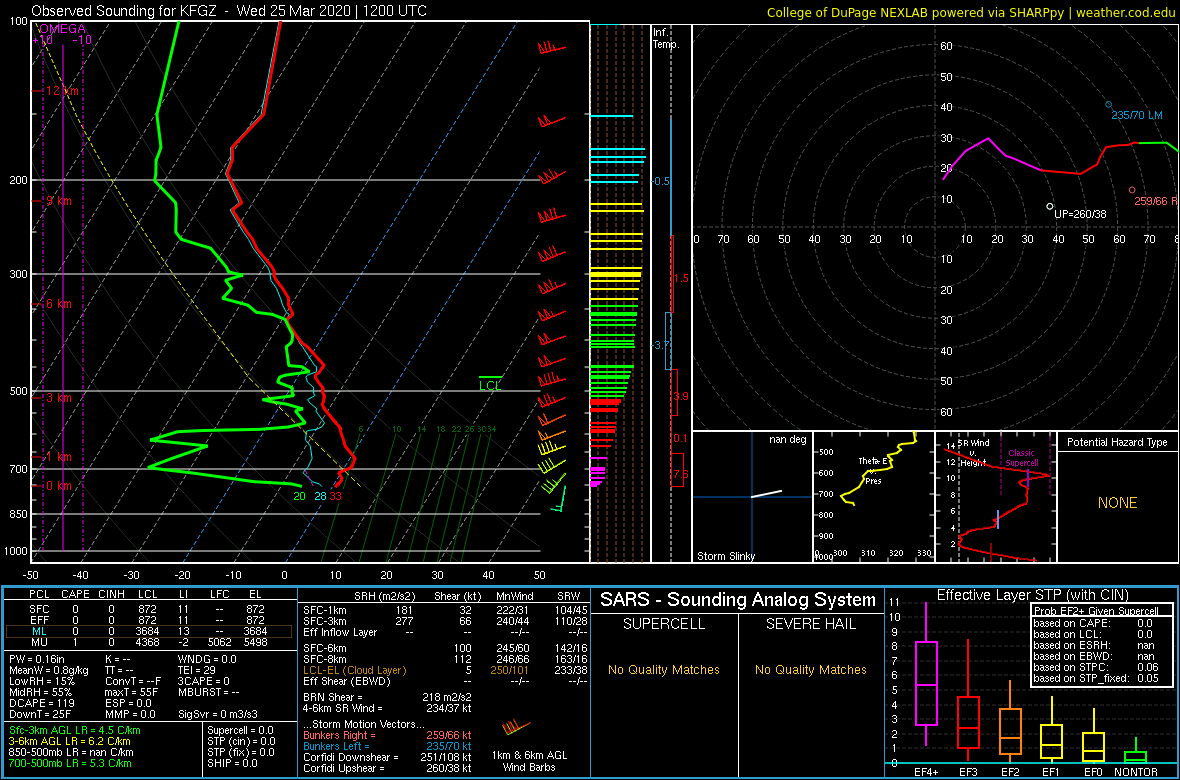Select '3-6km AGL LR = 6.2 C/km'

coord(71,741)
